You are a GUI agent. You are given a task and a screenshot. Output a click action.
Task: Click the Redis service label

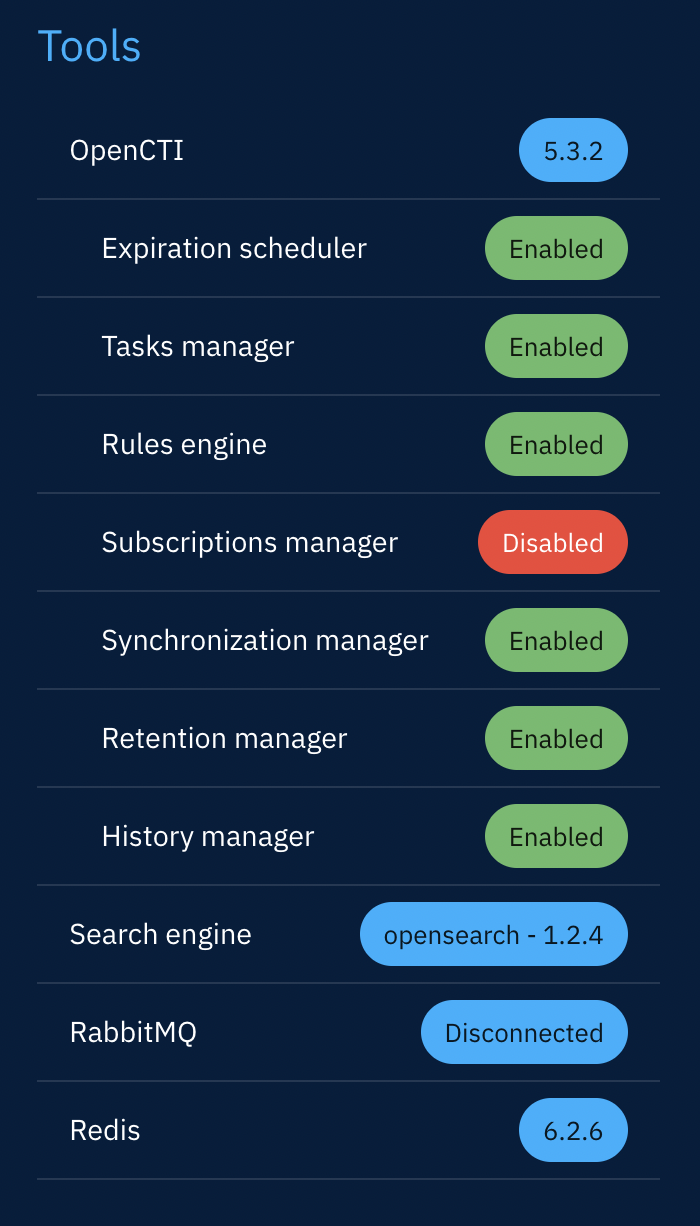tap(104, 1129)
